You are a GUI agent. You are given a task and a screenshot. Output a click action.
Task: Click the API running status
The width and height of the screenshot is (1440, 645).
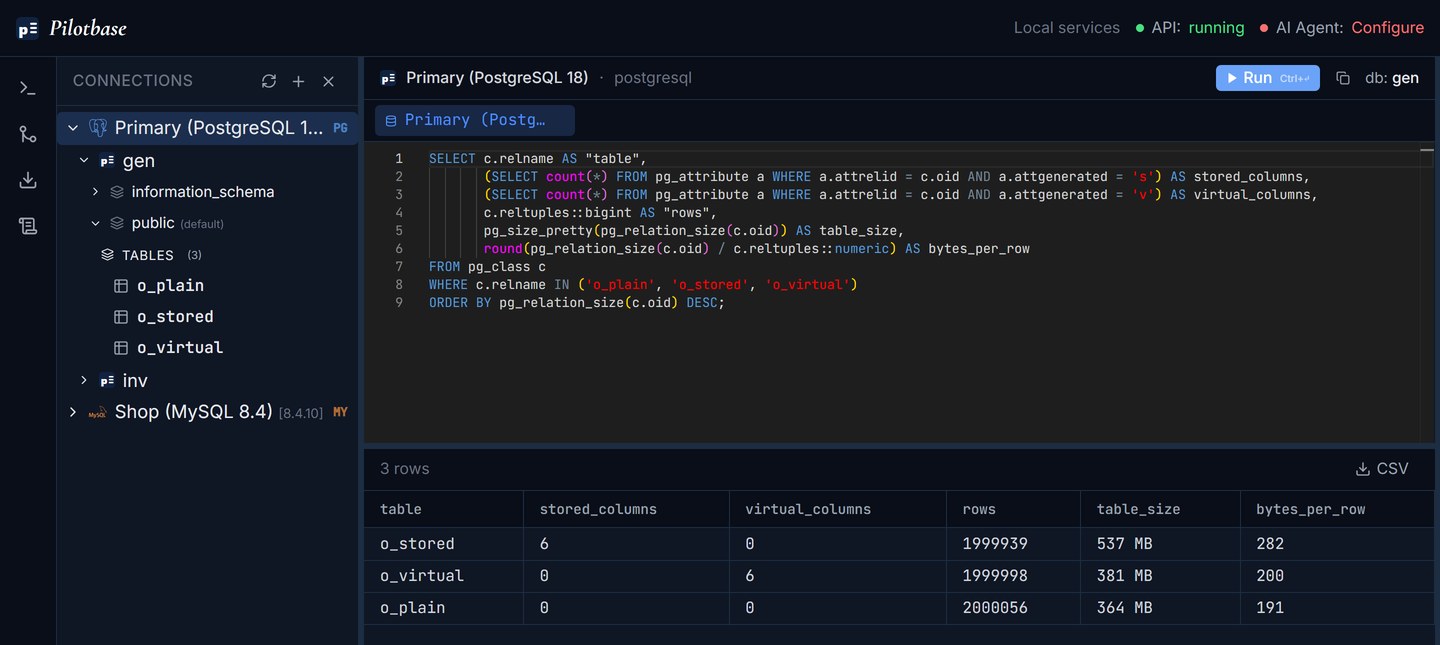pyautogui.click(x=1216, y=28)
